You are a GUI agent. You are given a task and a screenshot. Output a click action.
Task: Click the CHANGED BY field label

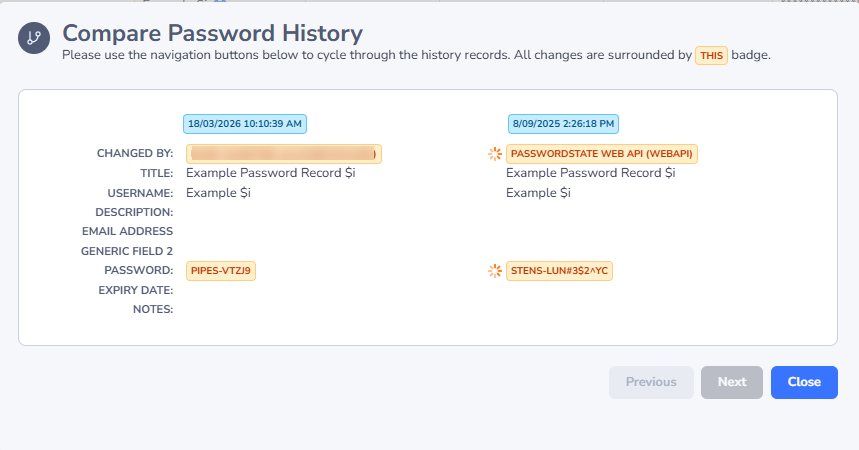[135, 154]
